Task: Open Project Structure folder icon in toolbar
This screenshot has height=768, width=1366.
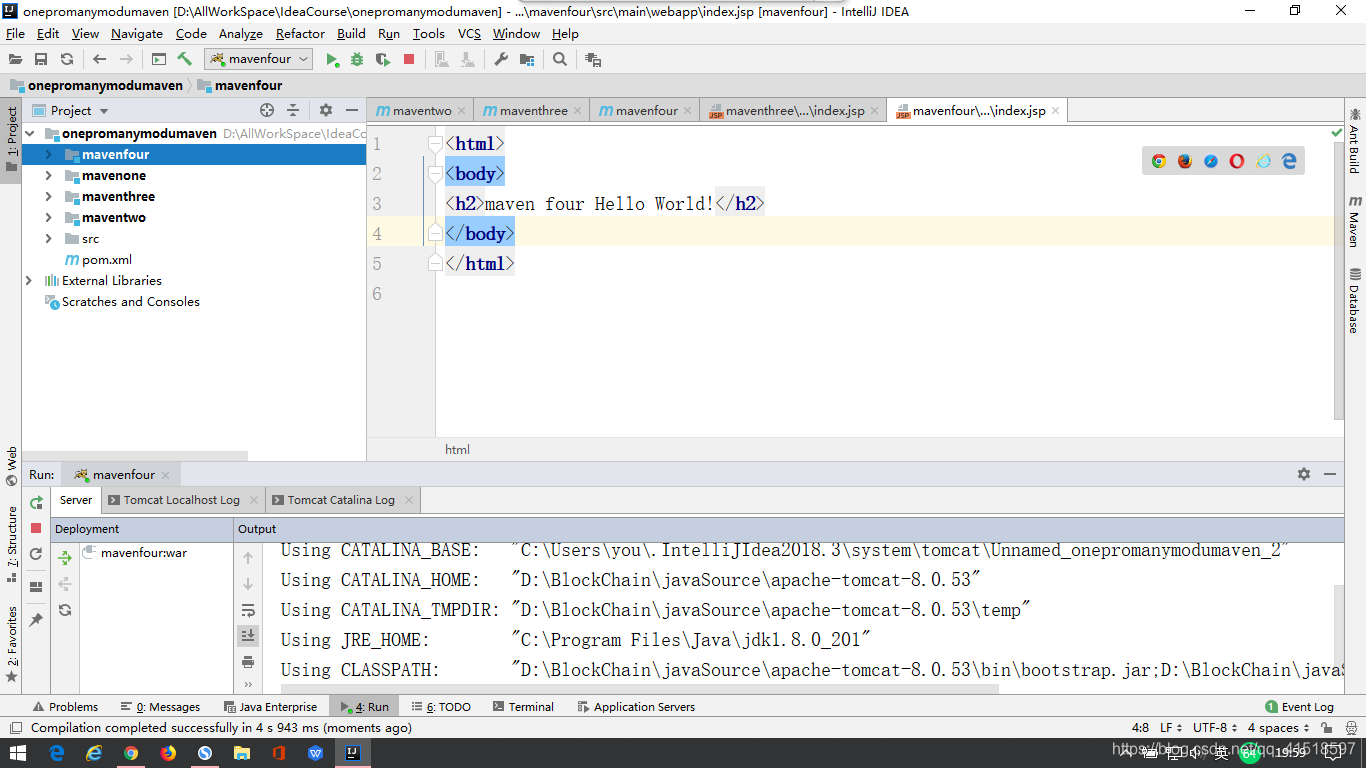Action: click(527, 59)
